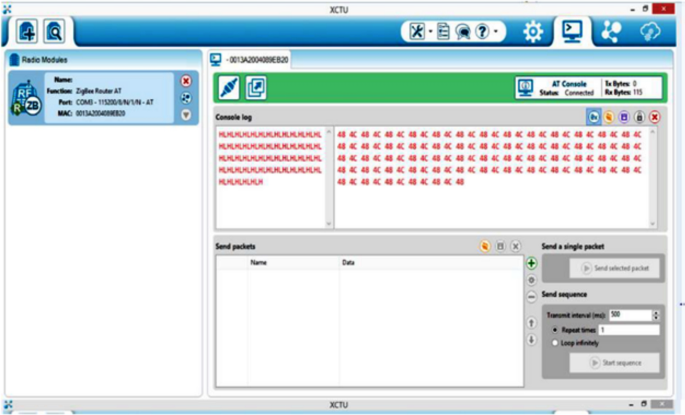Add a new packet with green plus
The image size is (685, 415).
tap(531, 263)
